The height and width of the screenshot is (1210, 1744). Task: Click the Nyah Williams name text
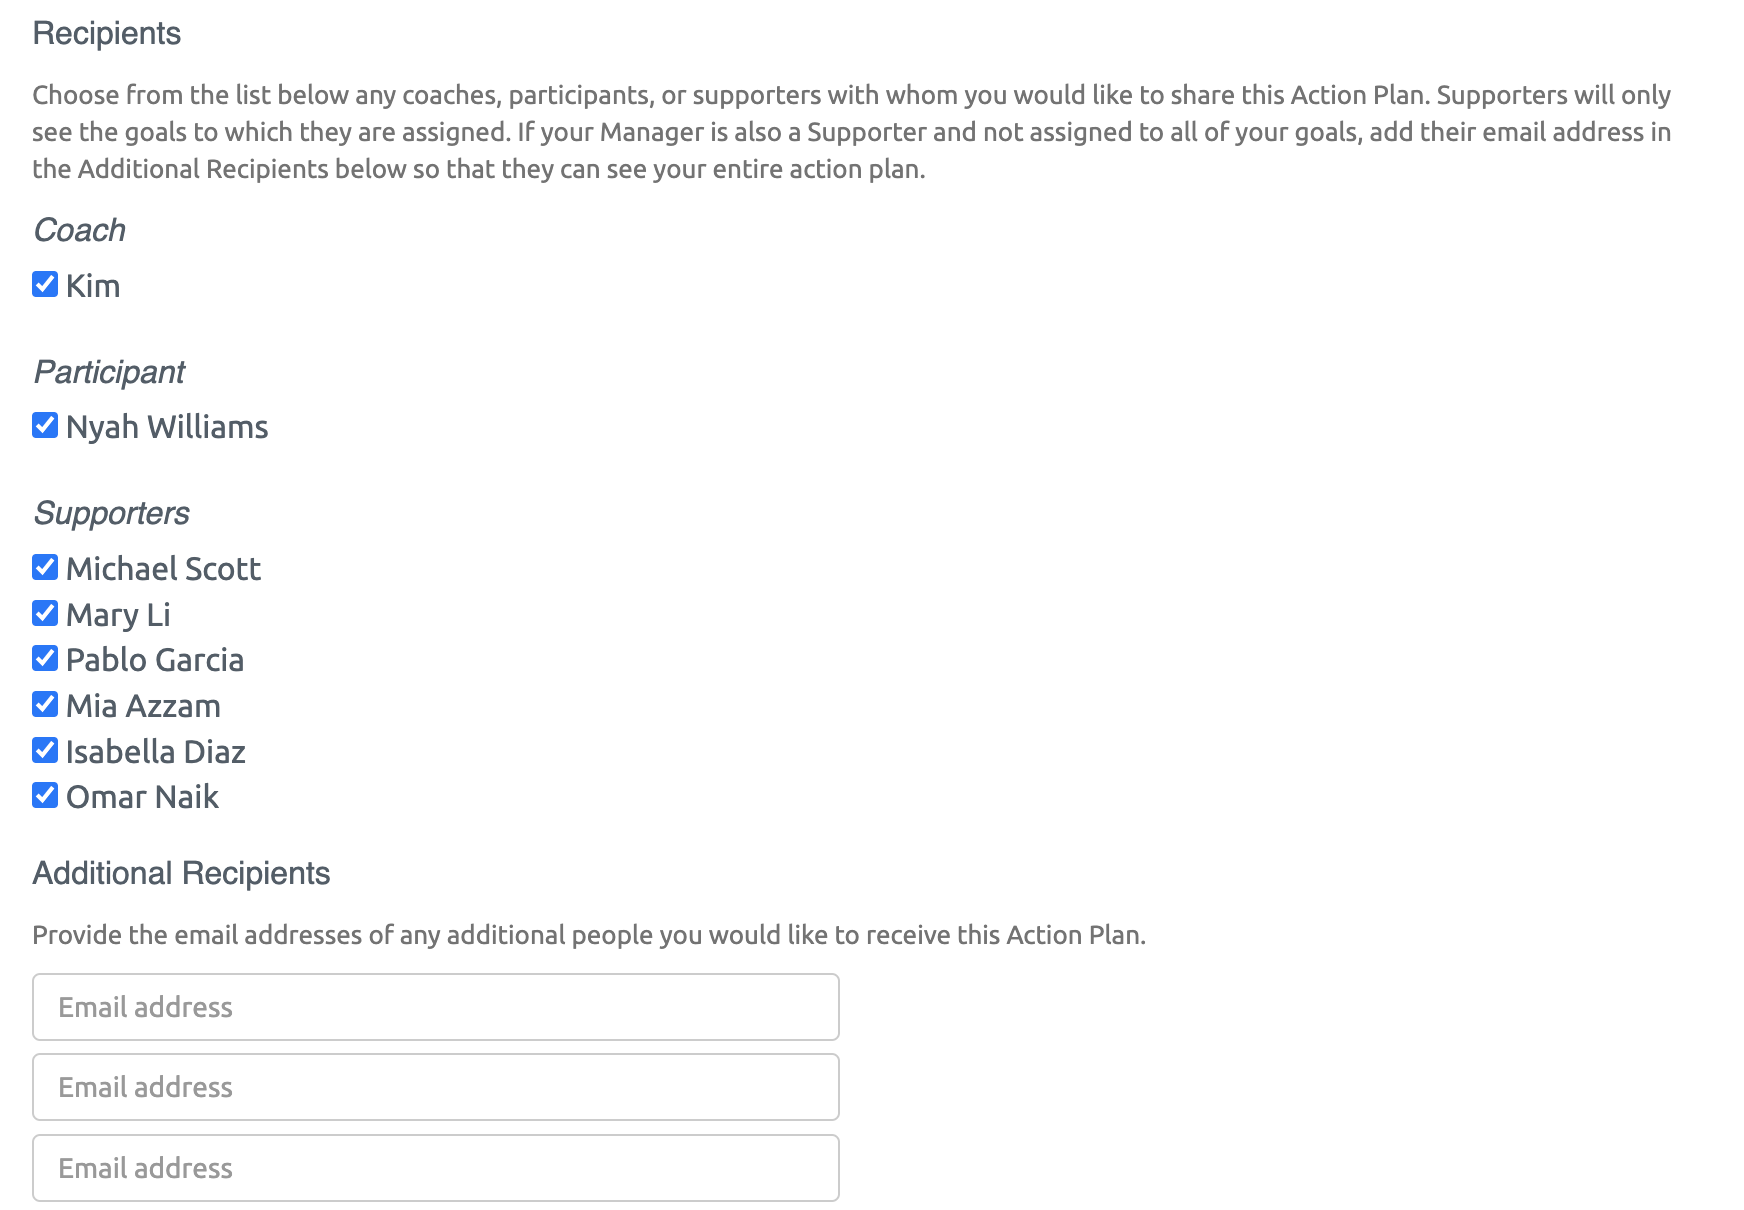pyautogui.click(x=167, y=427)
